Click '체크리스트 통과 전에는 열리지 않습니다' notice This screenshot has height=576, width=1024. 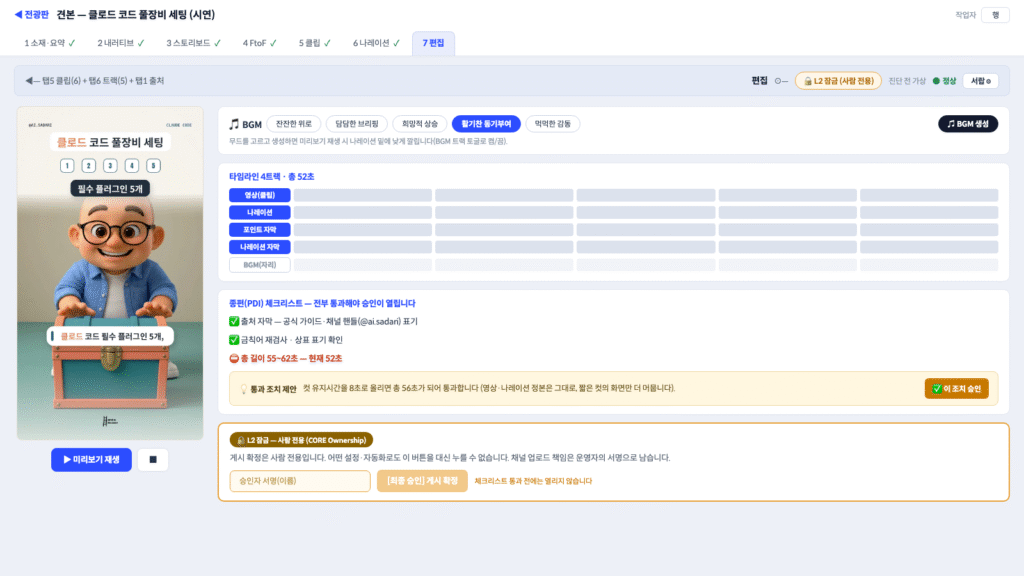(533, 481)
